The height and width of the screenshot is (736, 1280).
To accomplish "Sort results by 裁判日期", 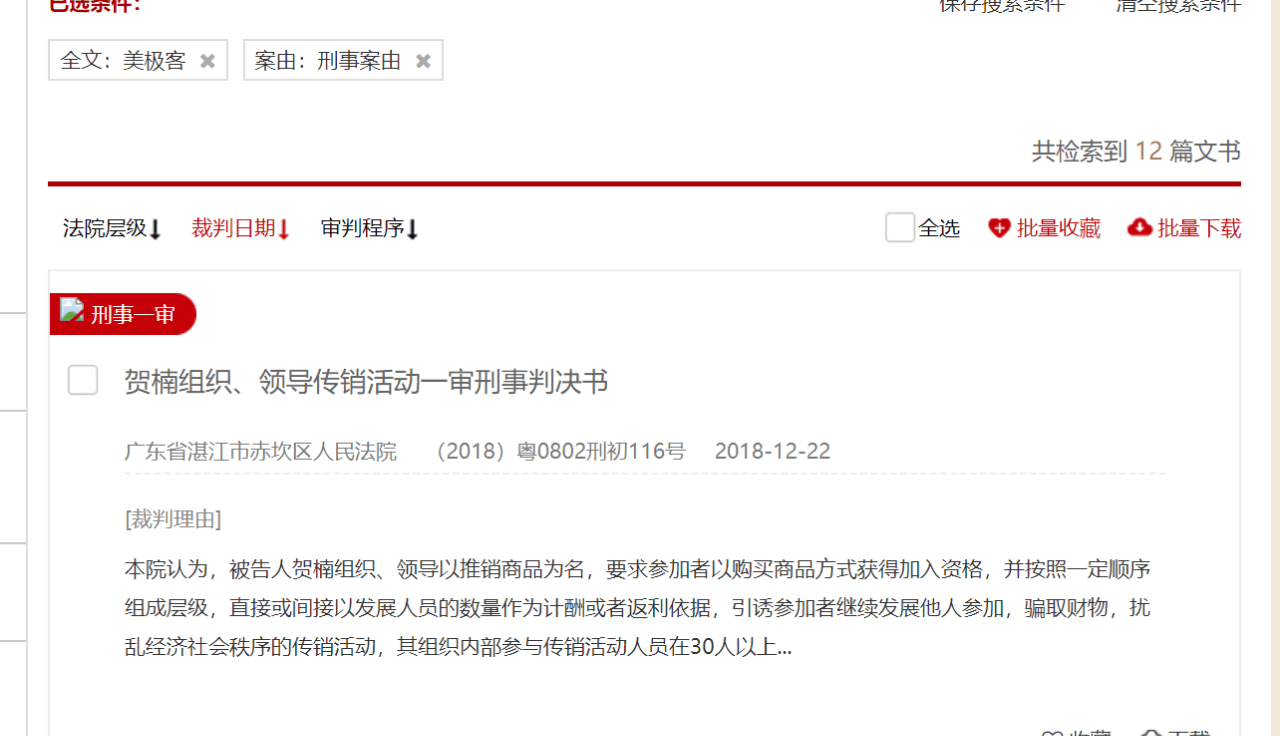I will pos(233,228).
